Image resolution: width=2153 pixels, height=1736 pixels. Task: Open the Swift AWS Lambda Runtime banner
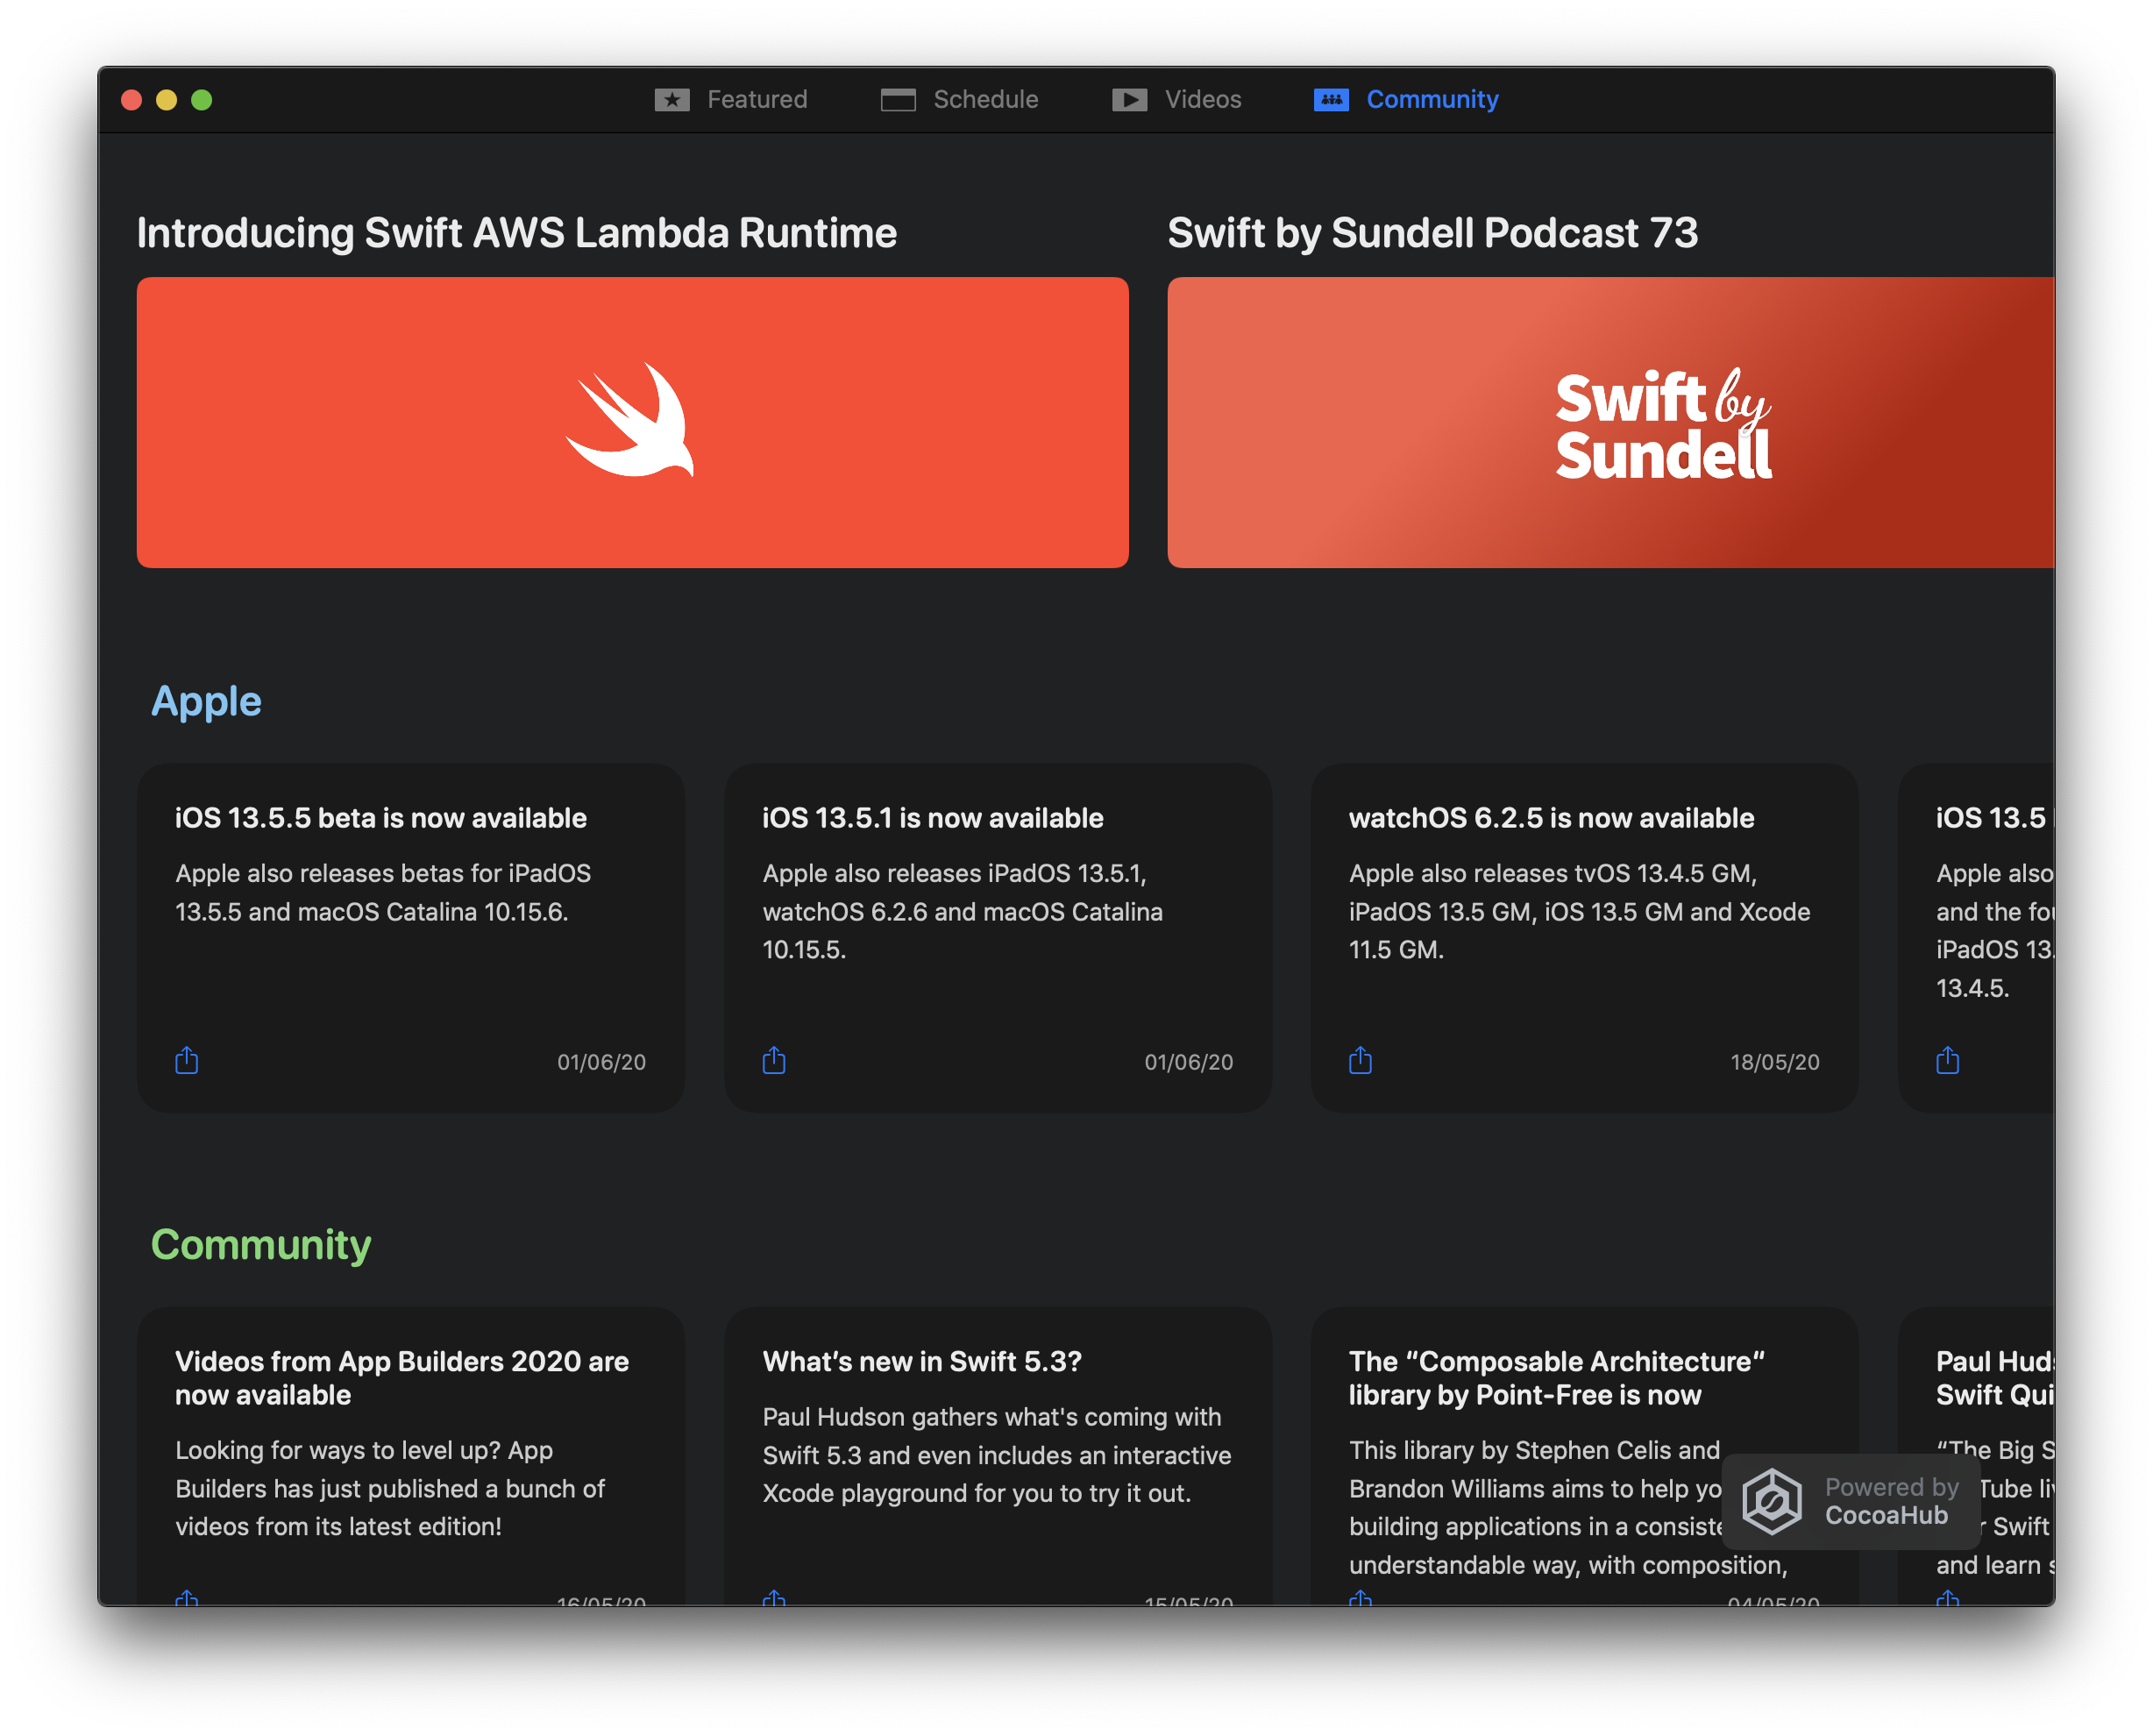tap(632, 422)
